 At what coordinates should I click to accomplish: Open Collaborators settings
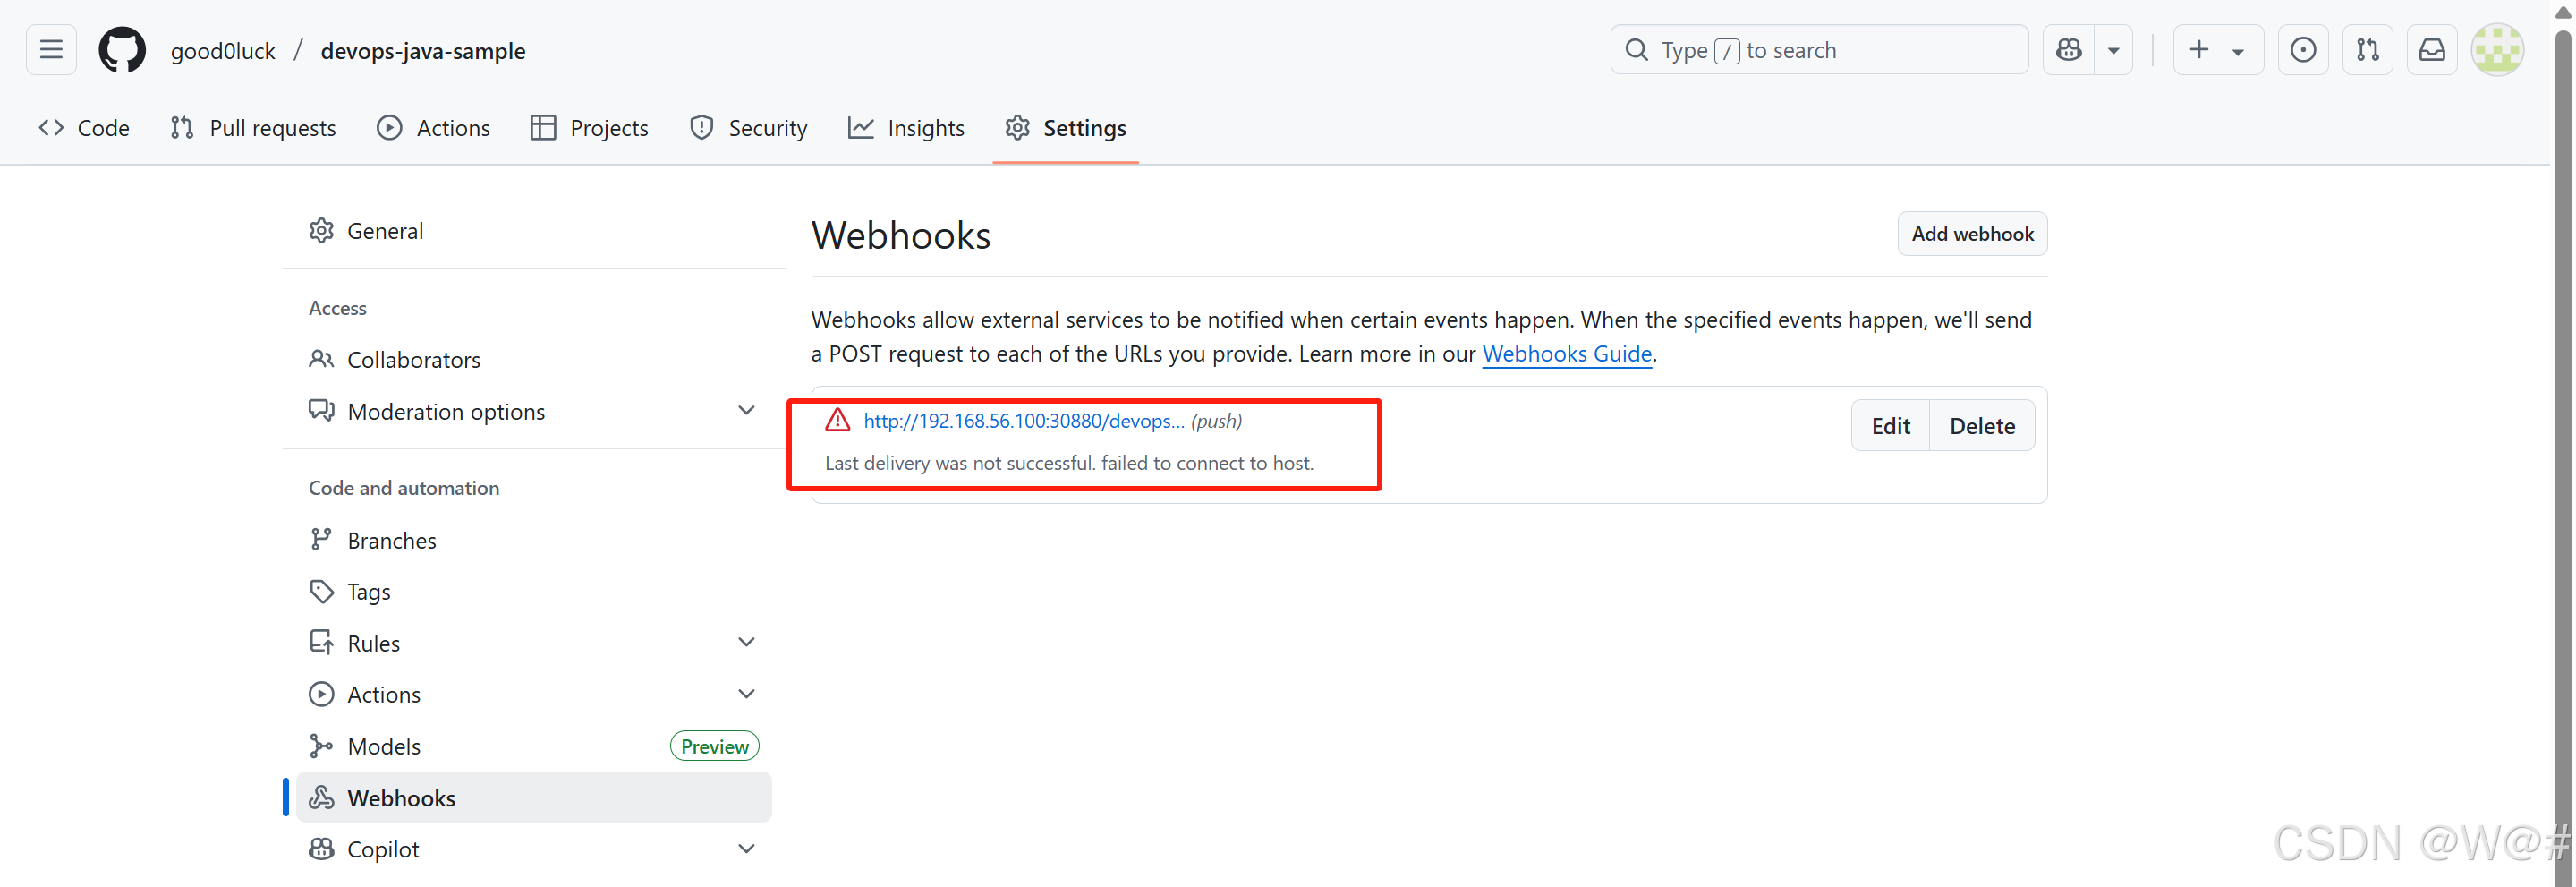pyautogui.click(x=534, y=360)
